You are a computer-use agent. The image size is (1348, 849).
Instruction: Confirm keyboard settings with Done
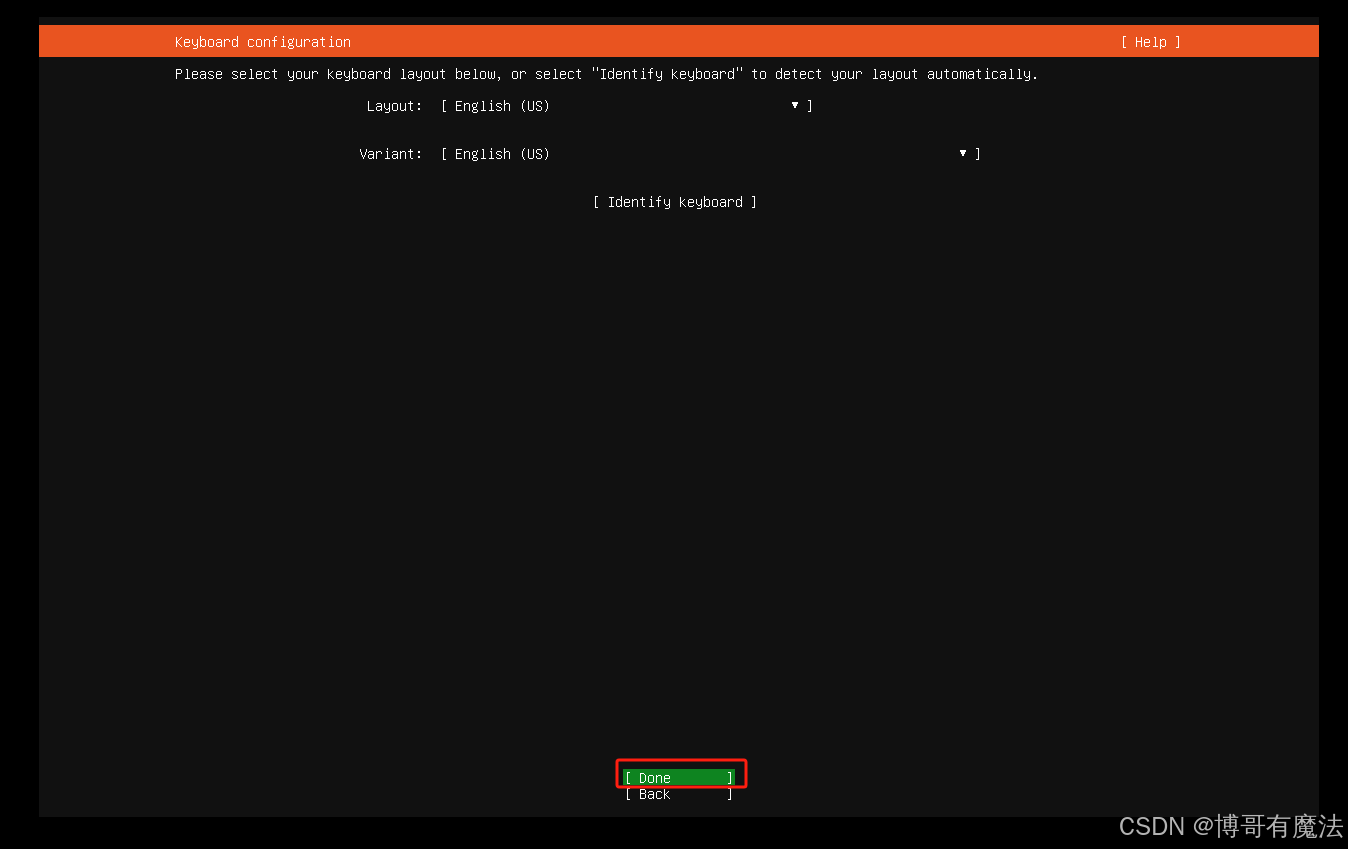pyautogui.click(x=680, y=777)
